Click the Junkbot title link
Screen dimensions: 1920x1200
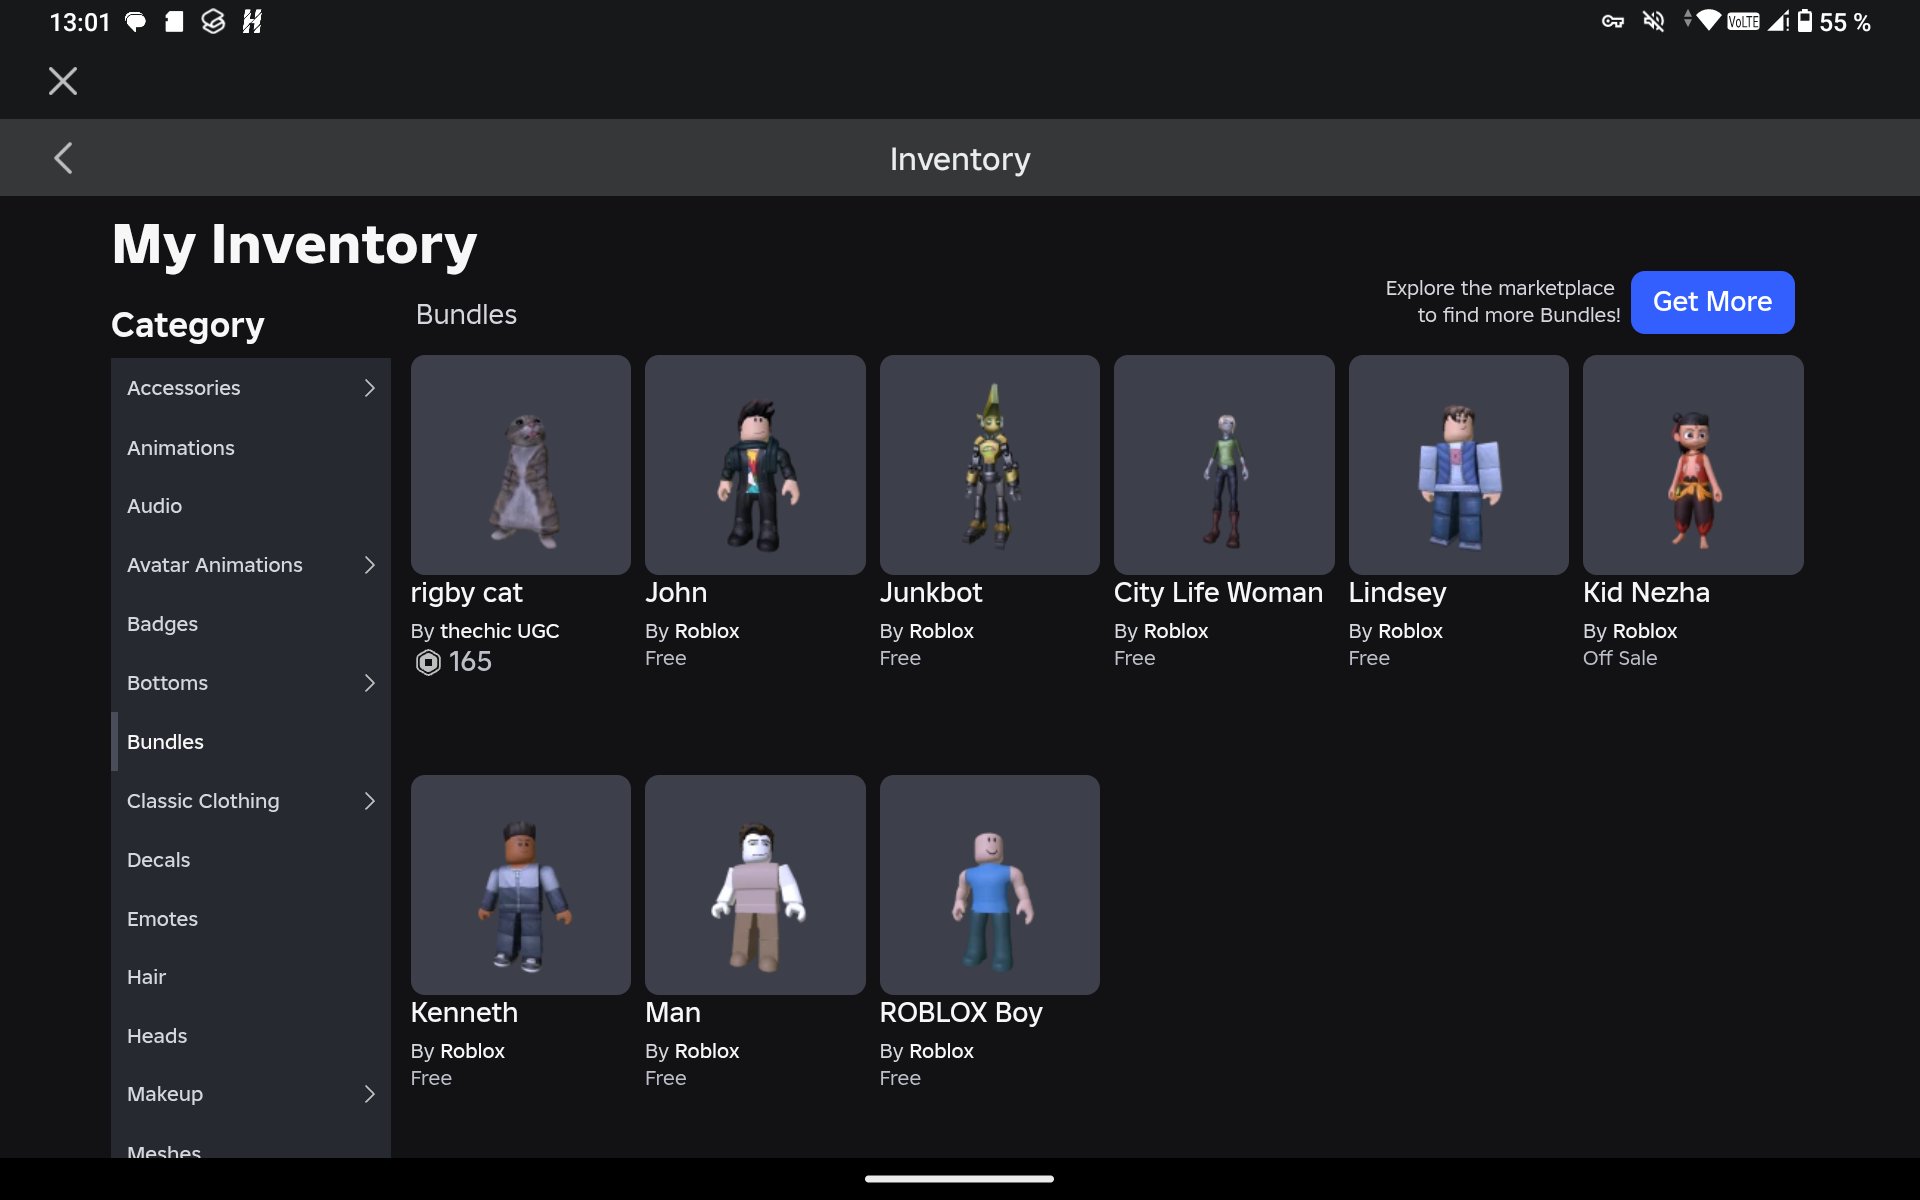[931, 593]
